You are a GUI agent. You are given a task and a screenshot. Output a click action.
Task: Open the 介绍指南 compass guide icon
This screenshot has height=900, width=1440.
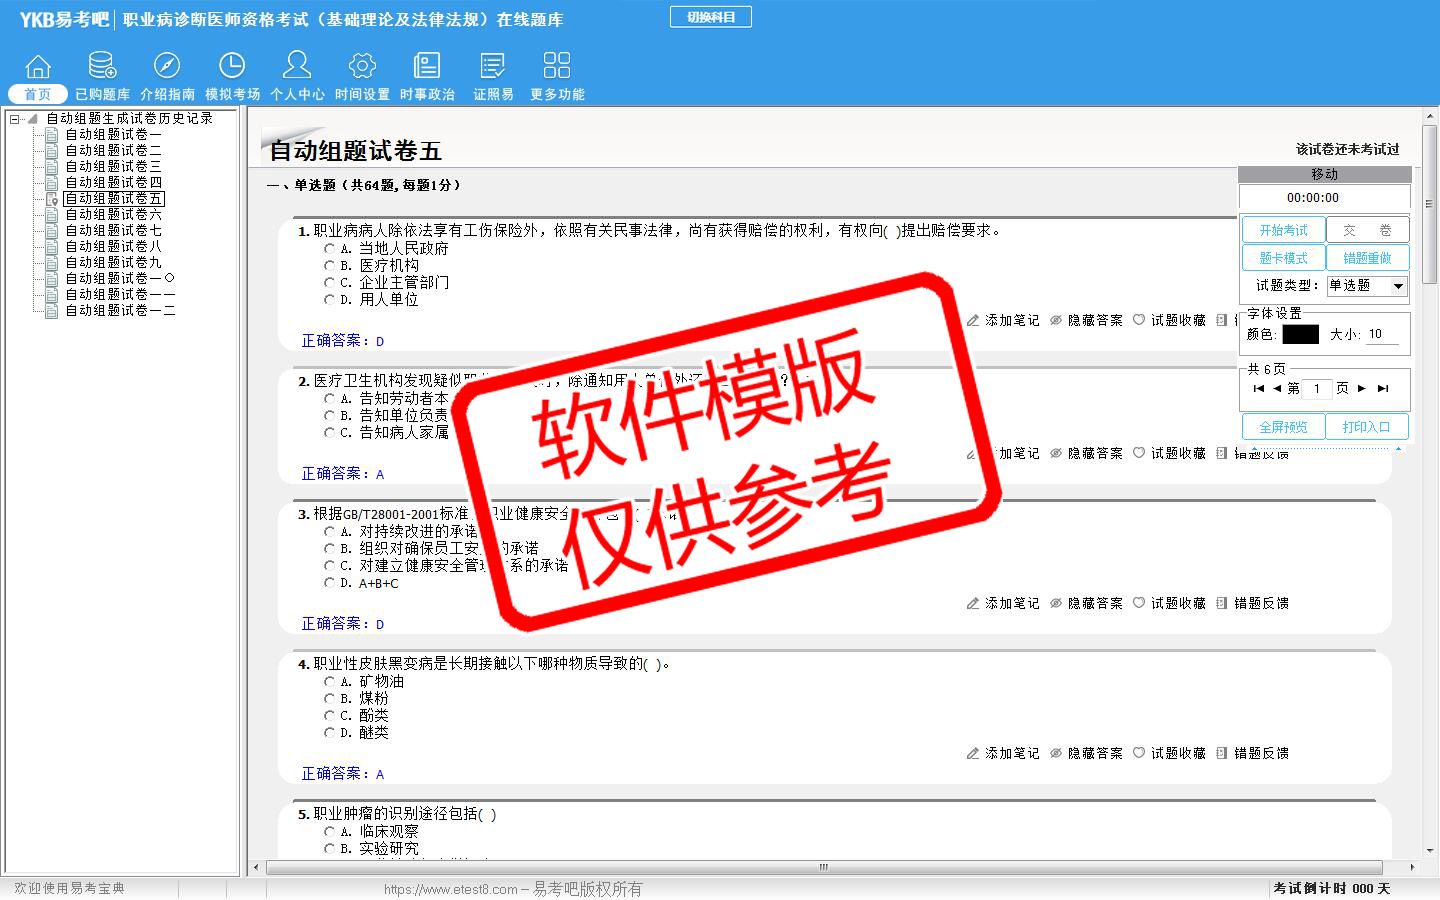(167, 66)
